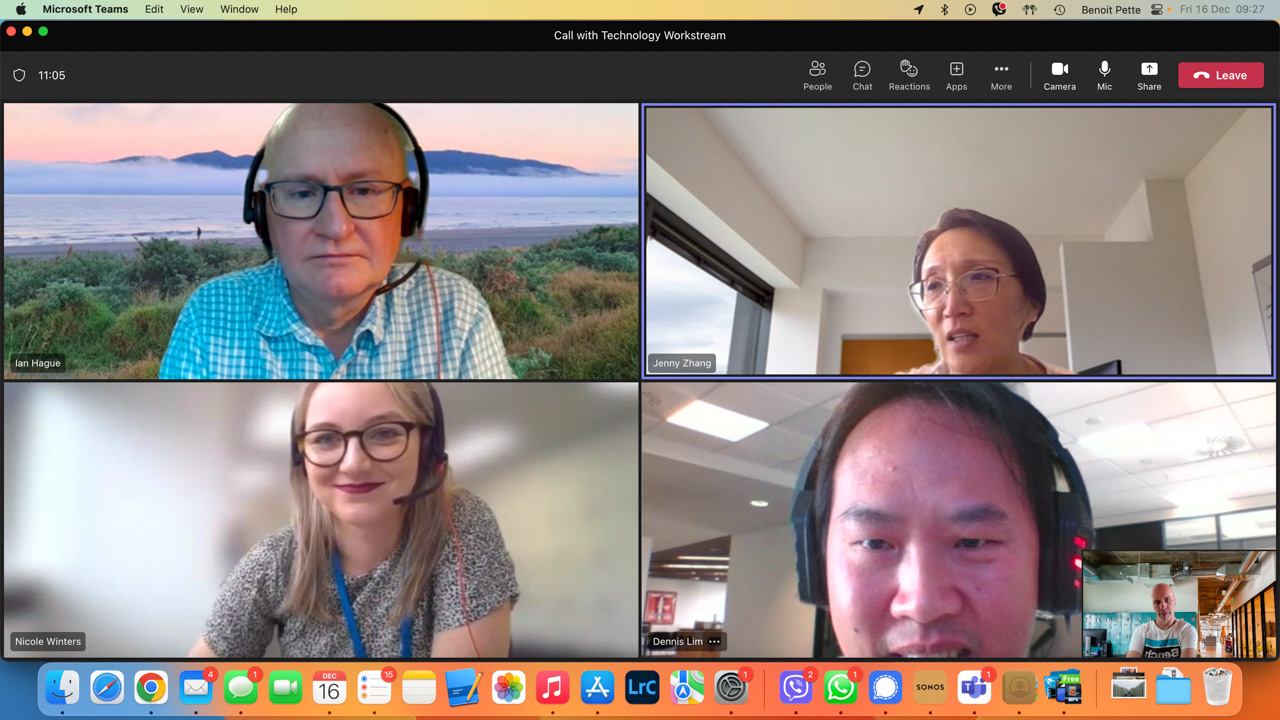Click the Share screen icon
The image size is (1280, 720).
(1149, 75)
